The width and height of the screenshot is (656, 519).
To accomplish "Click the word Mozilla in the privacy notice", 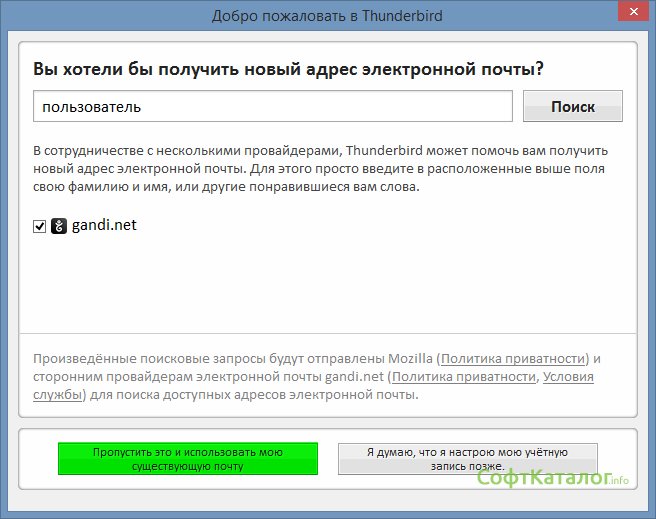I will coord(407,358).
